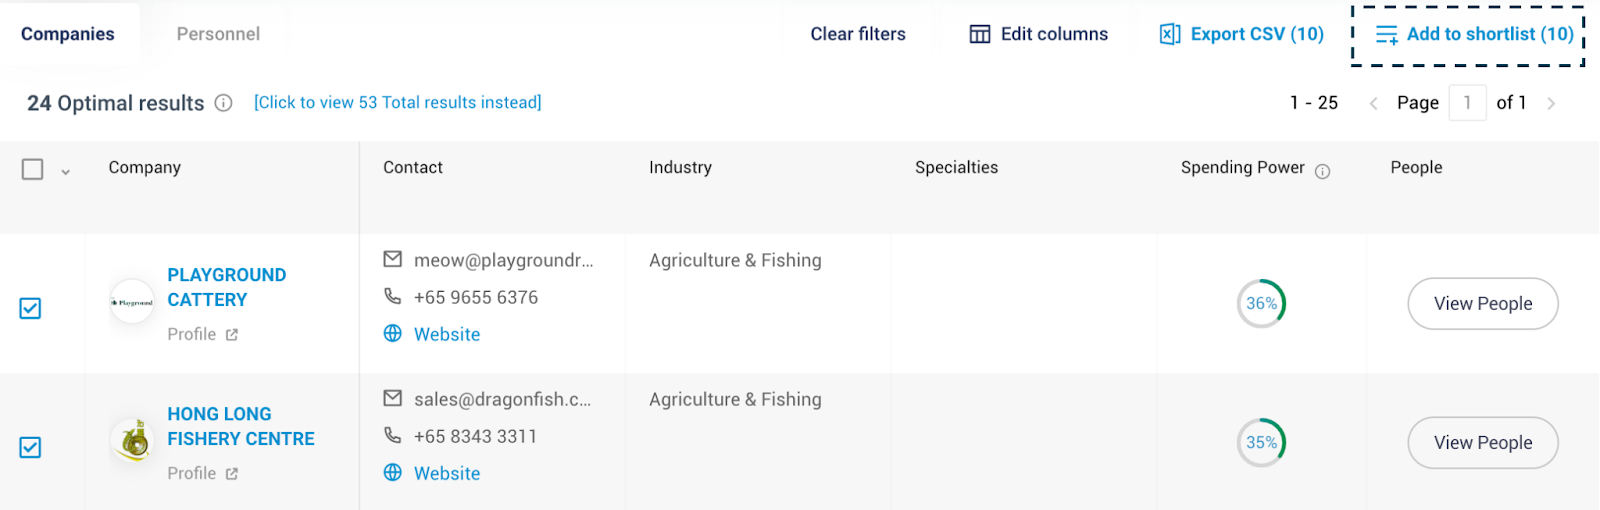Go to previous page with left chevron
This screenshot has width=1600, height=510.
click(1374, 103)
